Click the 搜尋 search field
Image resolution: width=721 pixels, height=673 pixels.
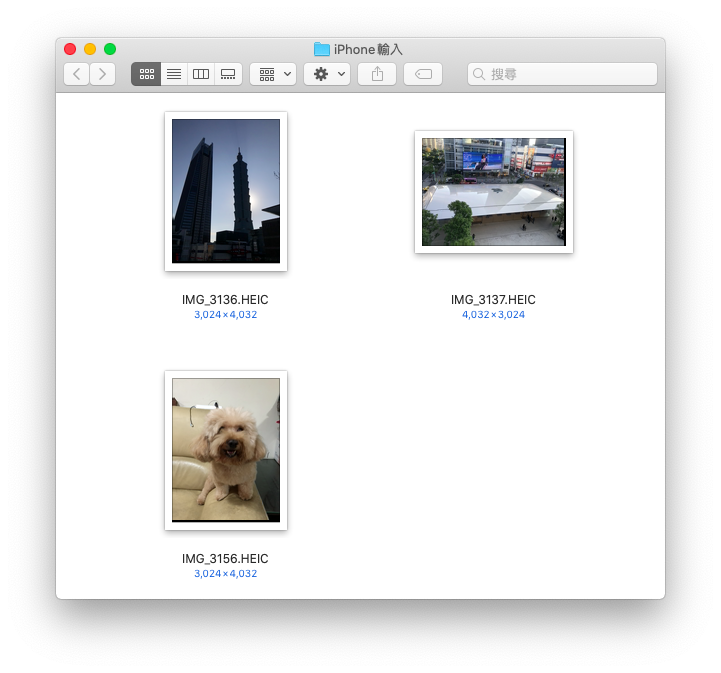point(562,74)
